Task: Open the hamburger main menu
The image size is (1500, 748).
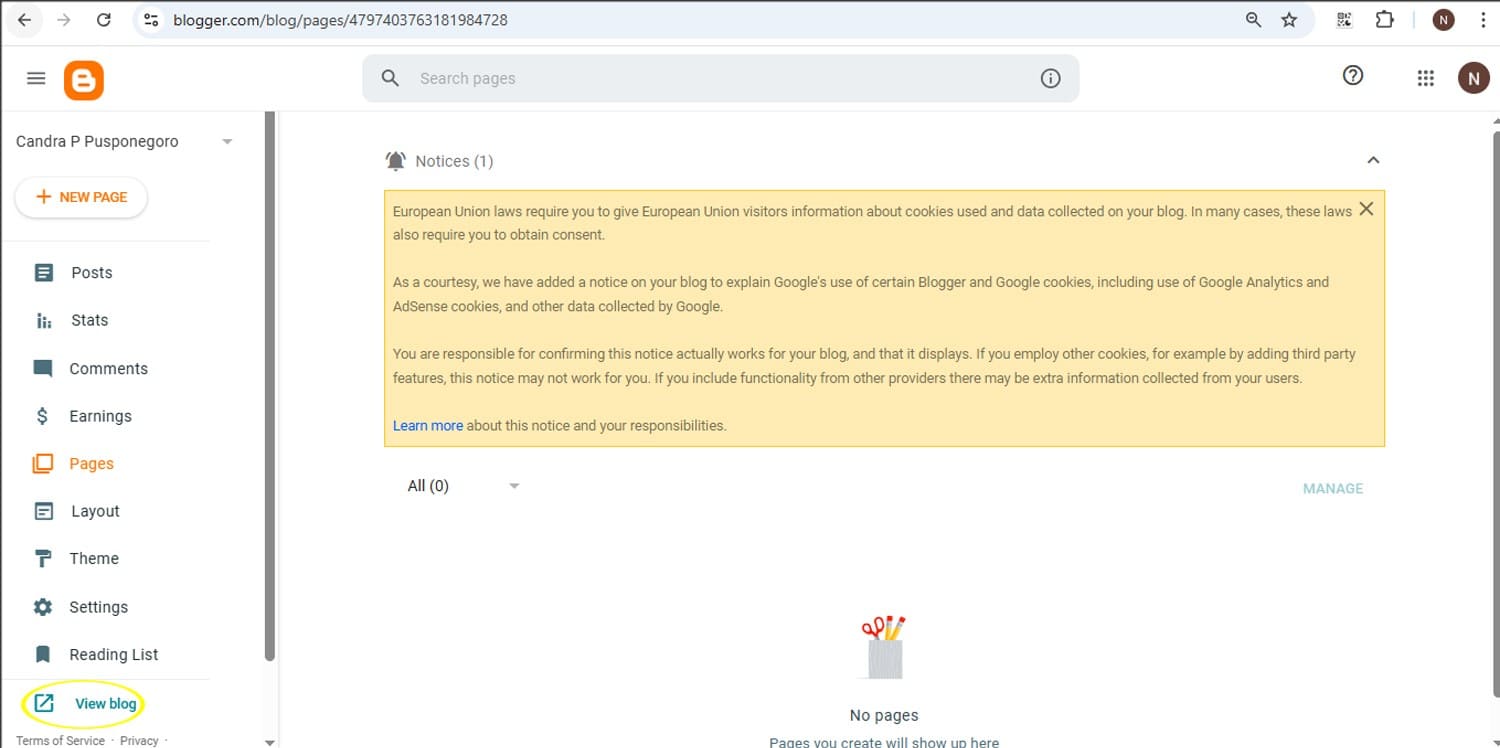Action: [36, 78]
